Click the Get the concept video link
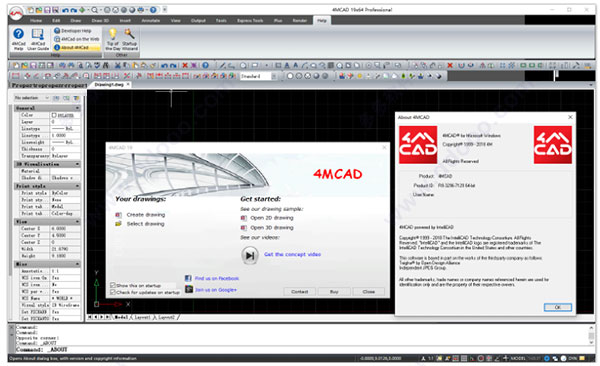 coord(292,254)
